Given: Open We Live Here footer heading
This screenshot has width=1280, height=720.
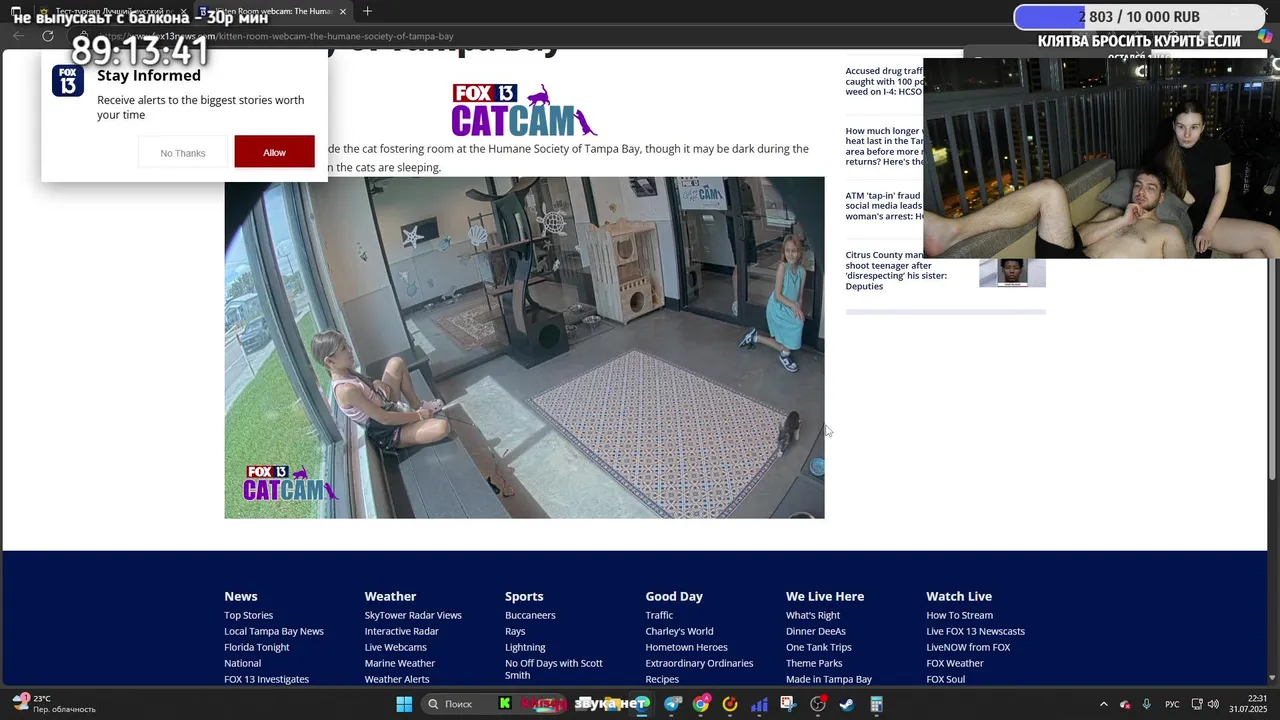Looking at the screenshot, I should coord(825,596).
